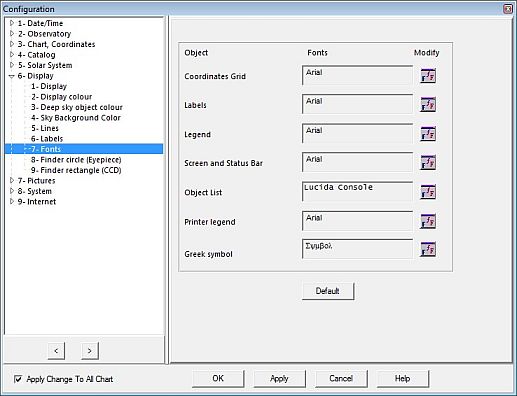Collapse the 6- Display tree node
517x396 pixels.
coord(12,76)
